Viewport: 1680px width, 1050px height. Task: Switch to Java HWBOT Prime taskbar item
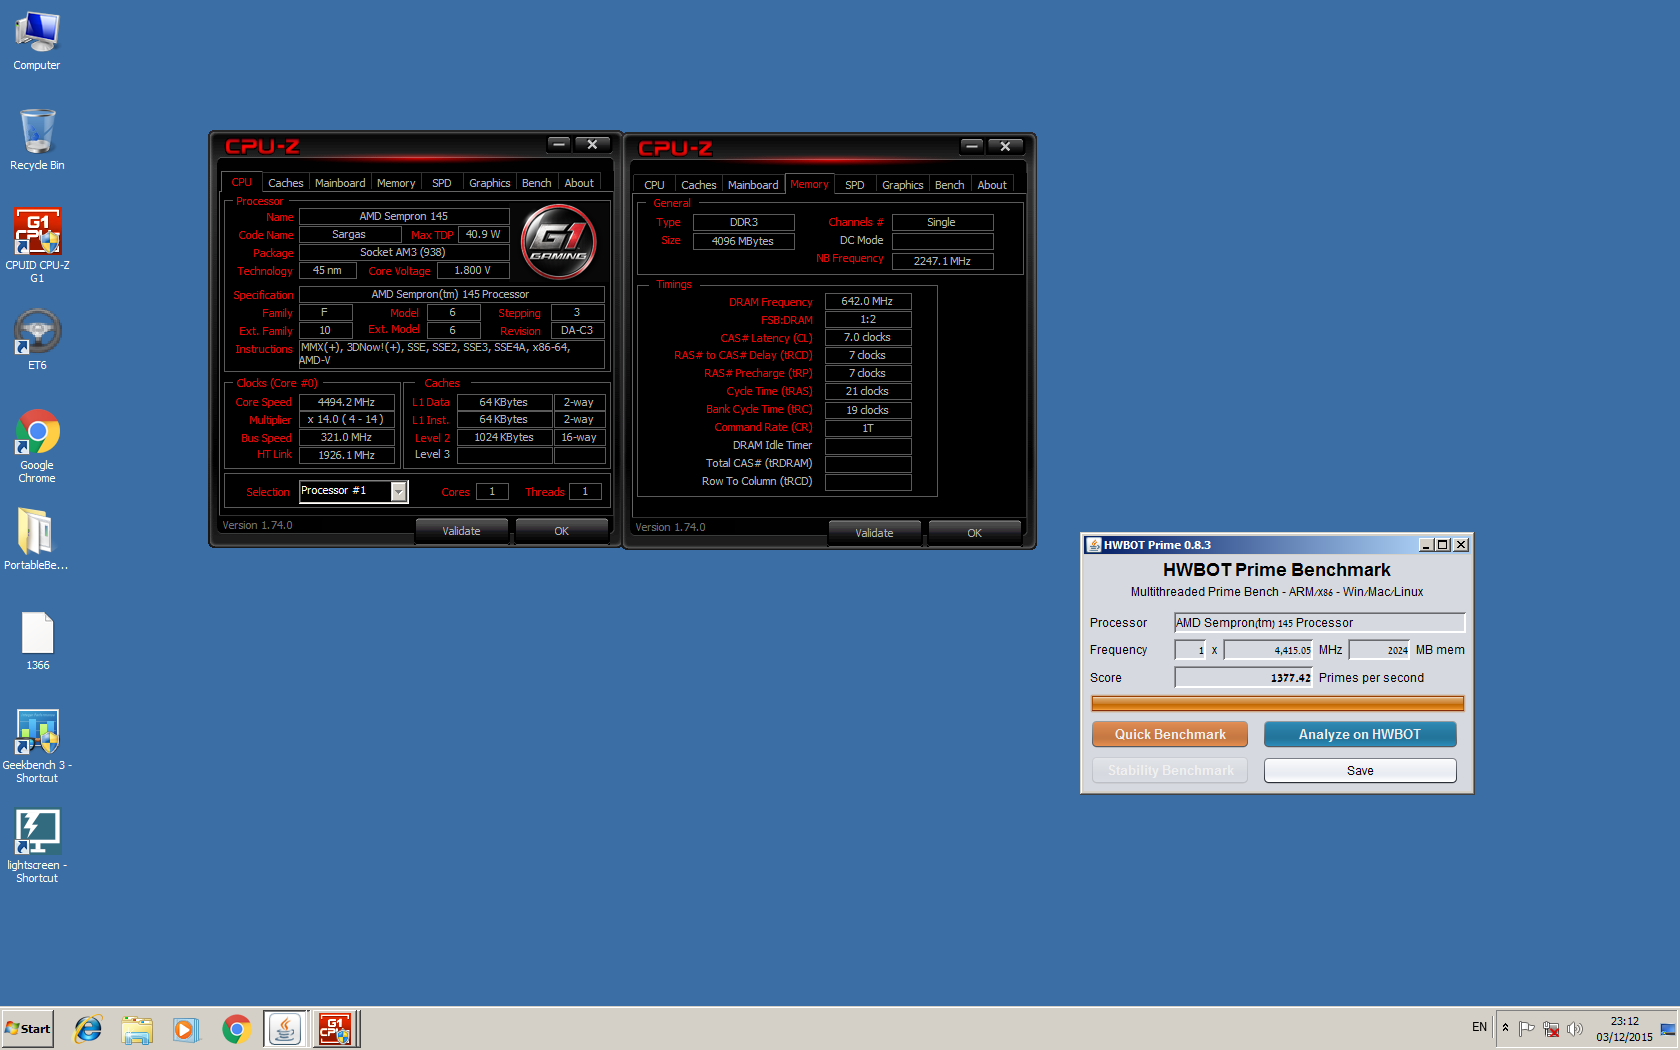pyautogui.click(x=285, y=1029)
